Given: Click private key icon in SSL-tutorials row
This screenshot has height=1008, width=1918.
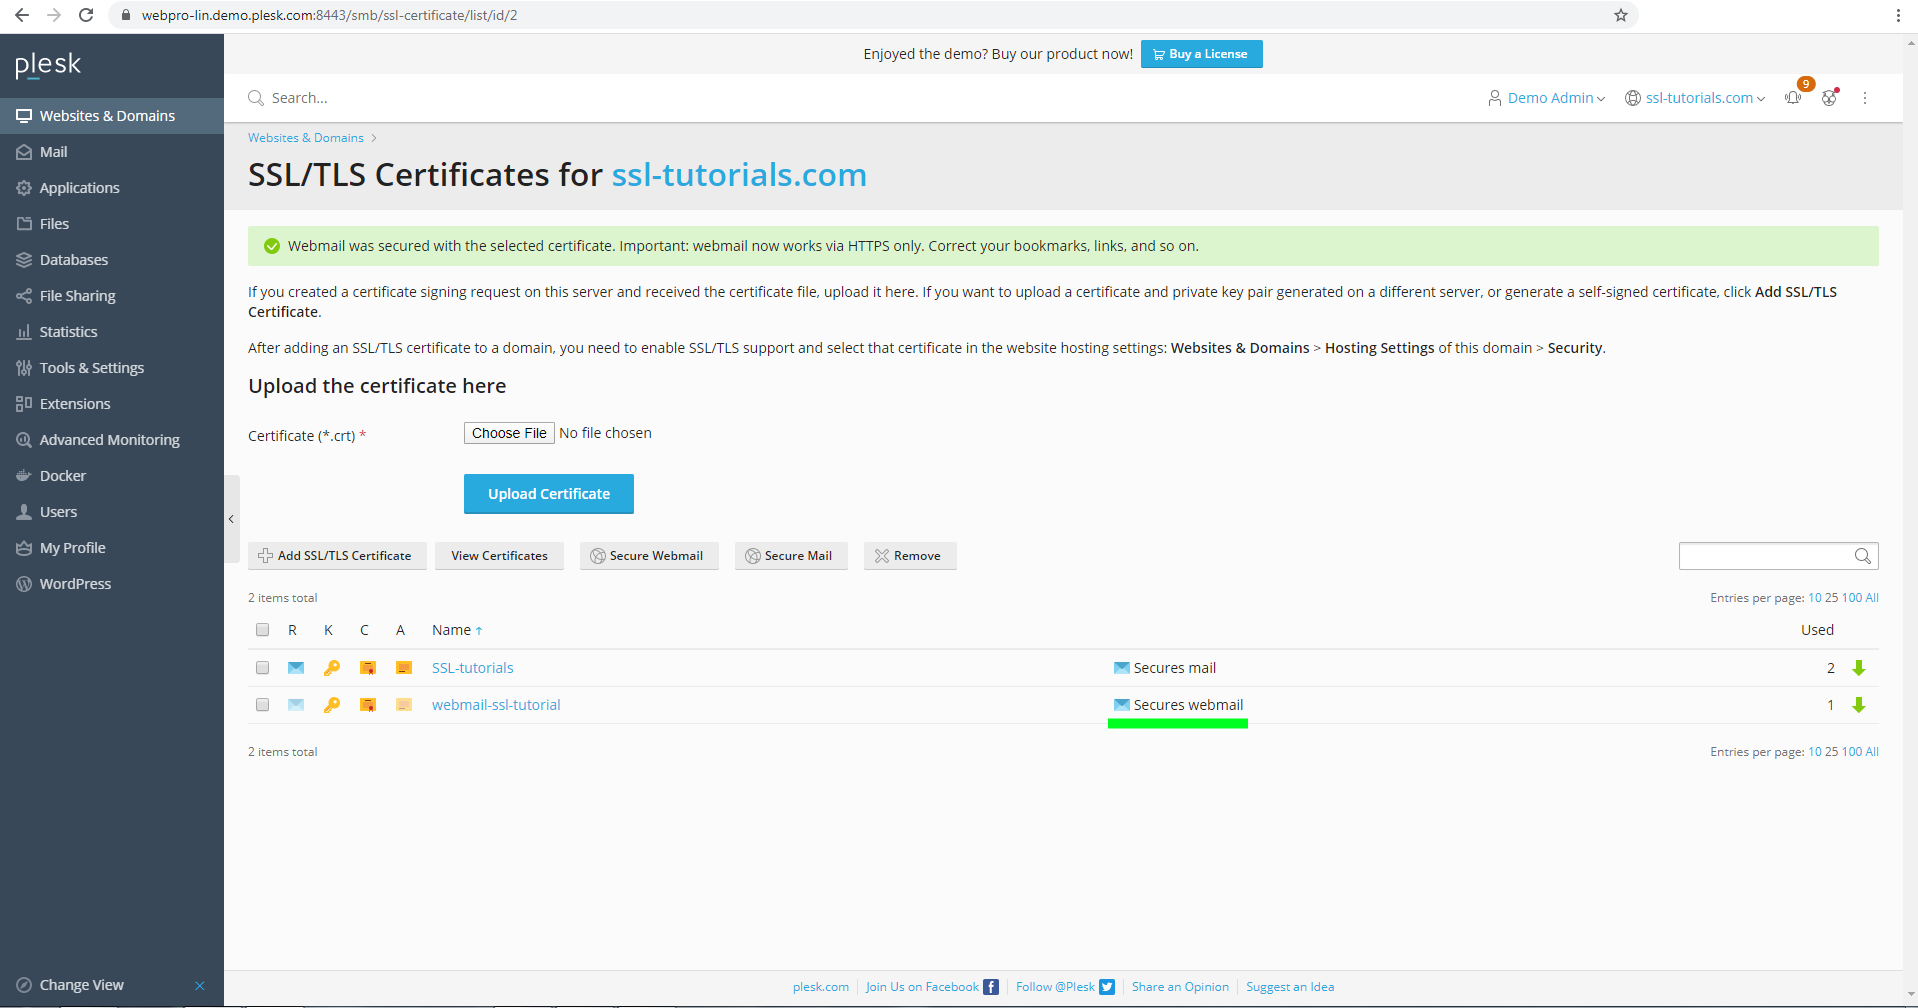Looking at the screenshot, I should tap(332, 668).
